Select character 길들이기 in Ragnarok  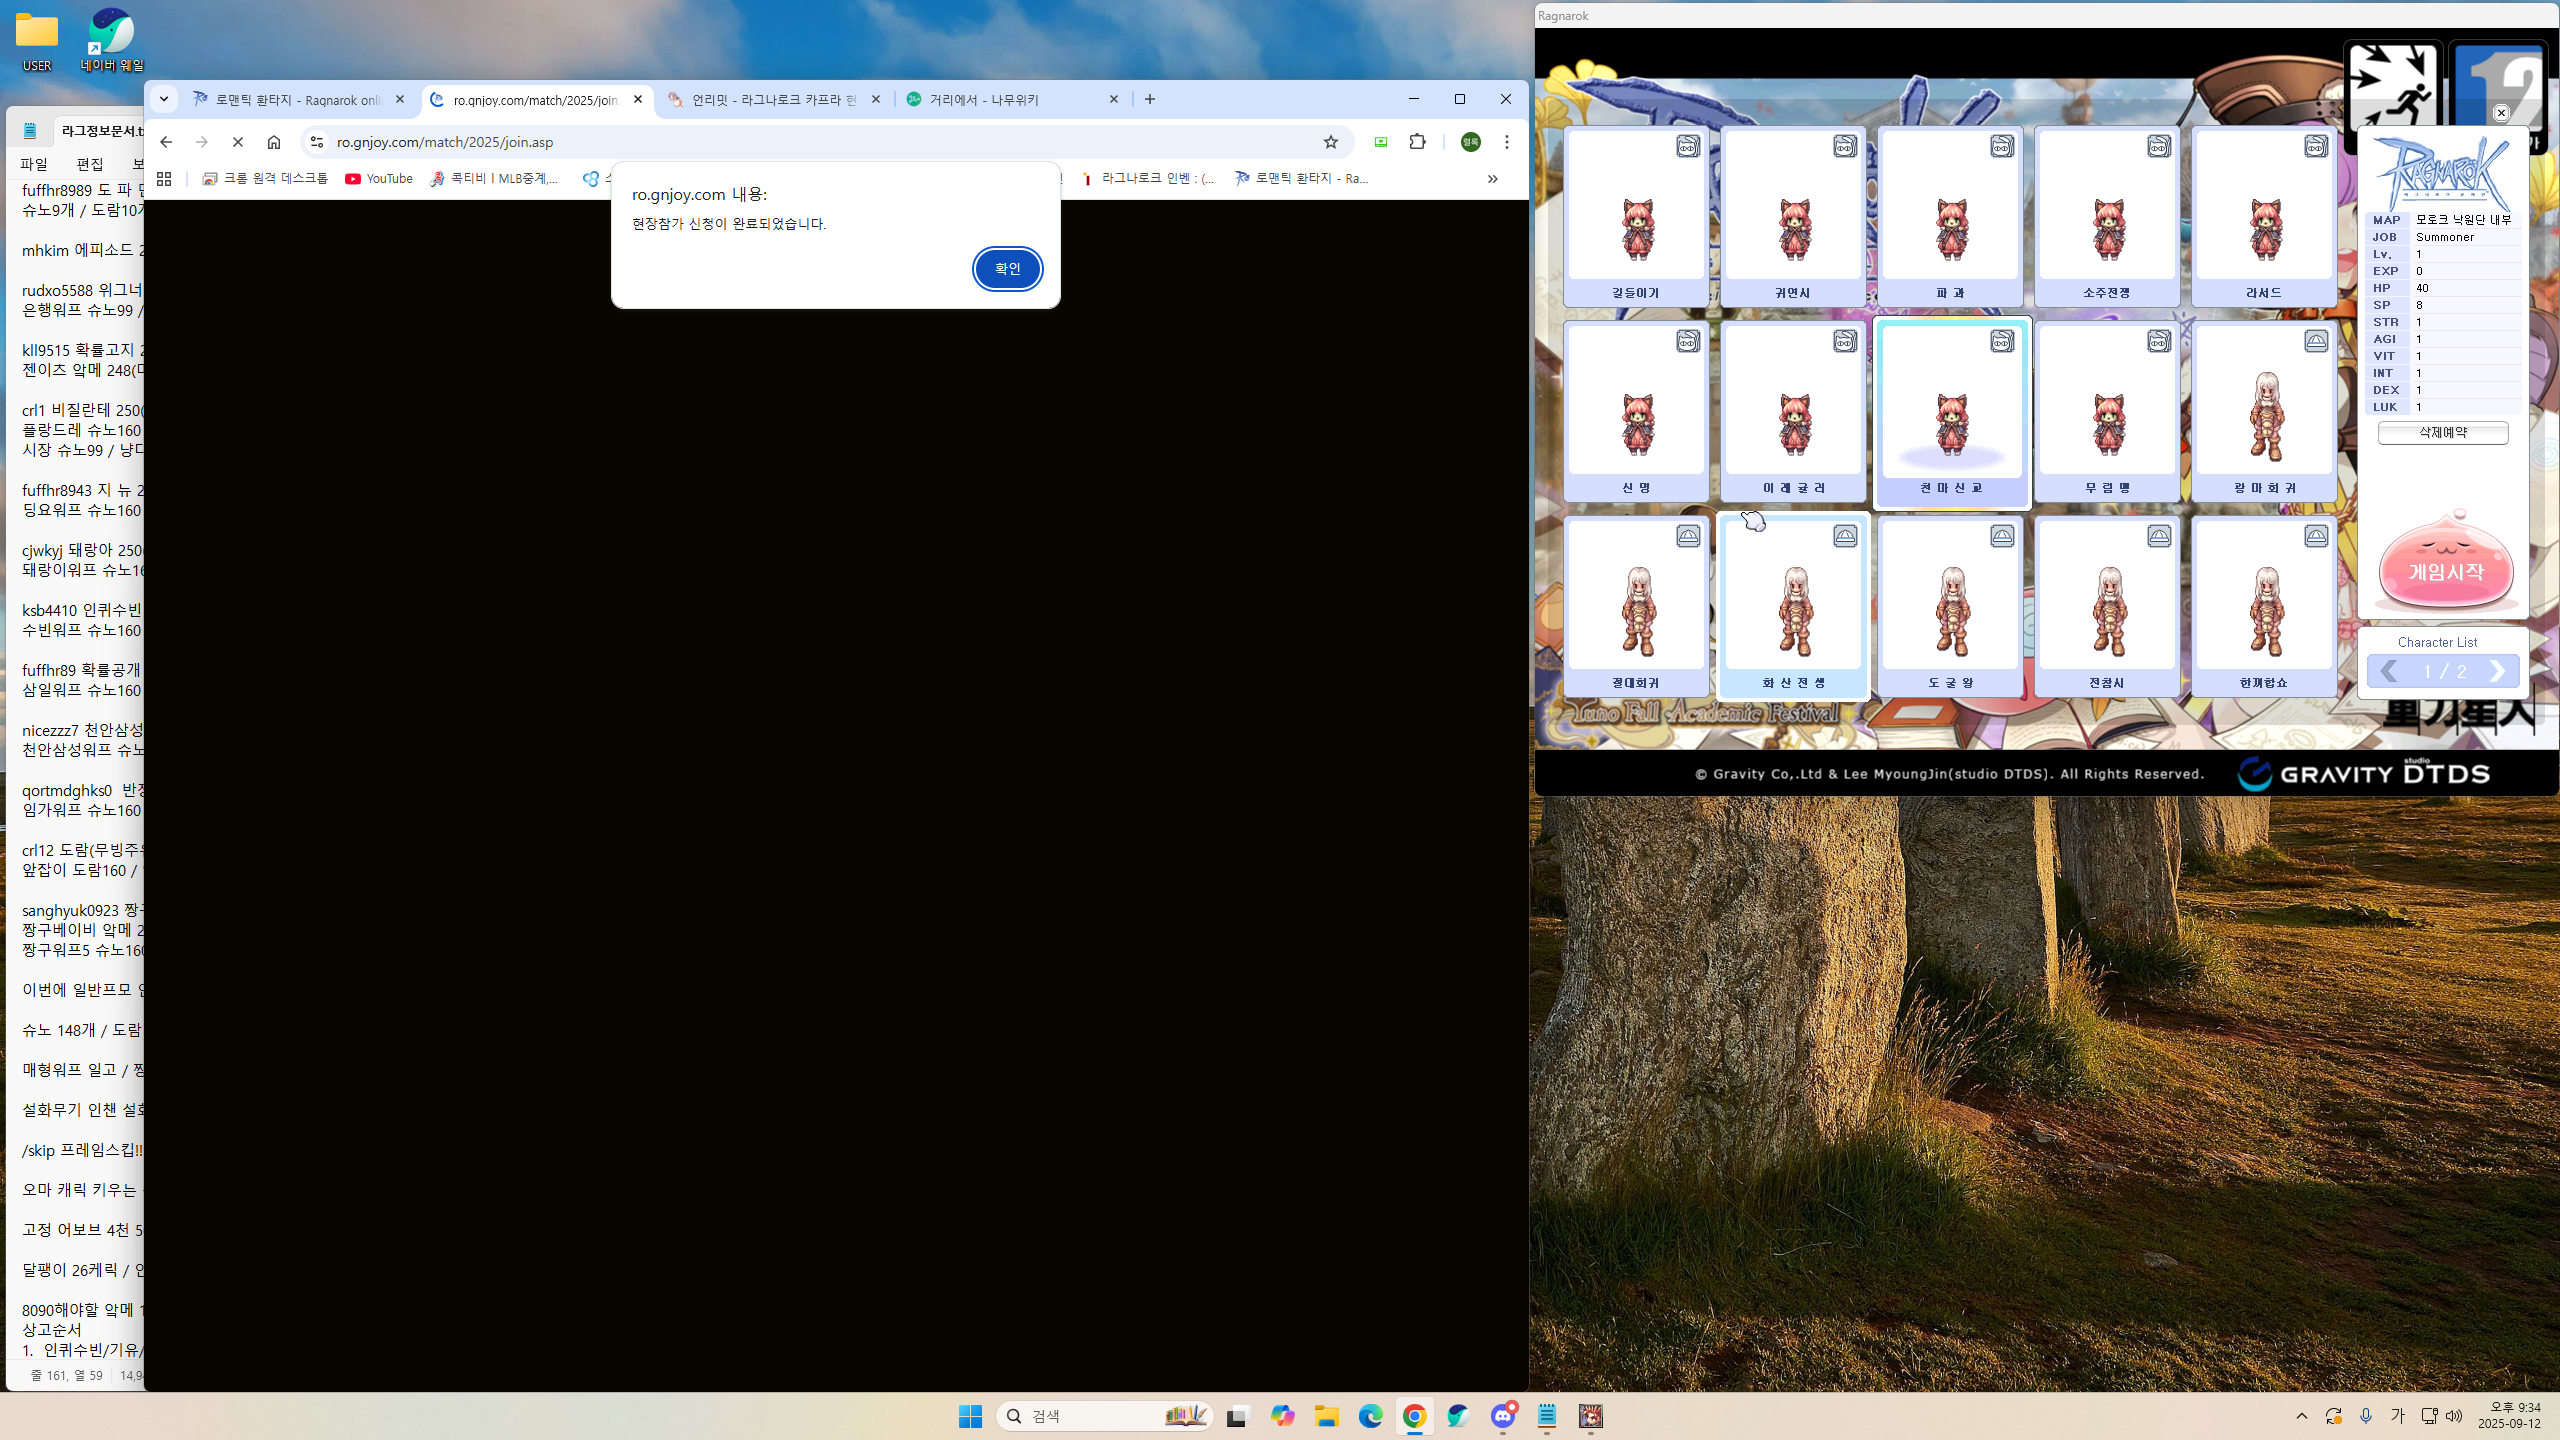click(1636, 216)
